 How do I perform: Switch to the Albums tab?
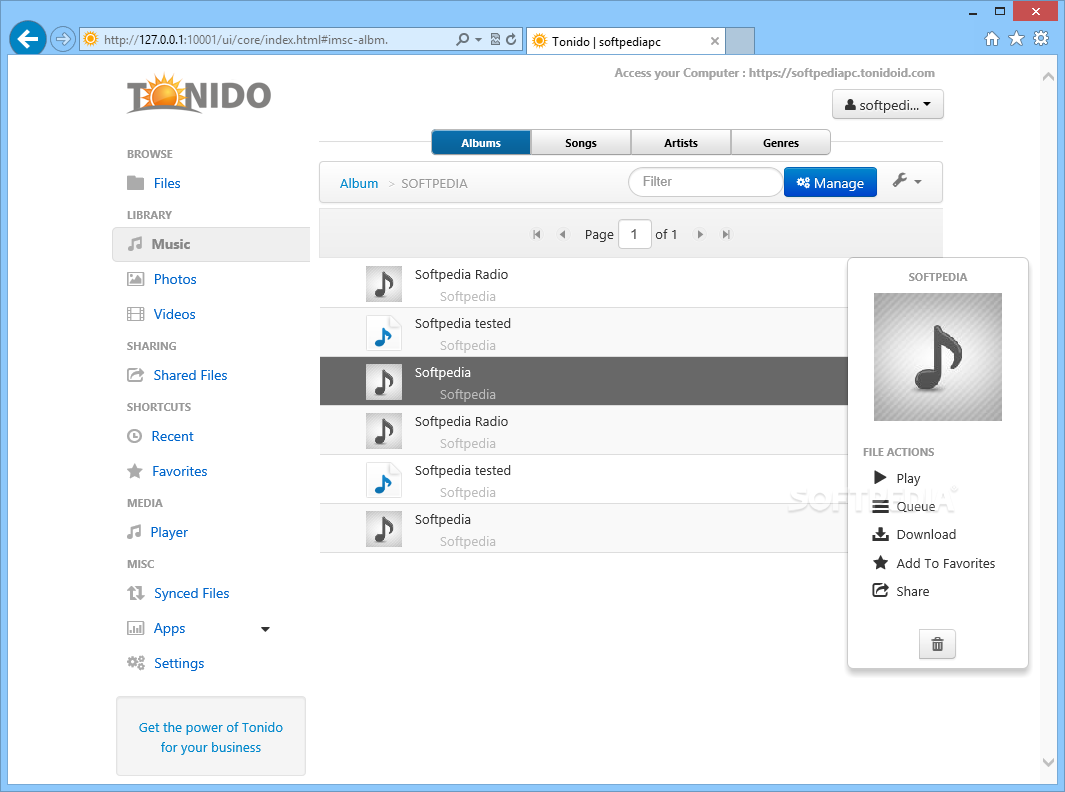pos(481,143)
